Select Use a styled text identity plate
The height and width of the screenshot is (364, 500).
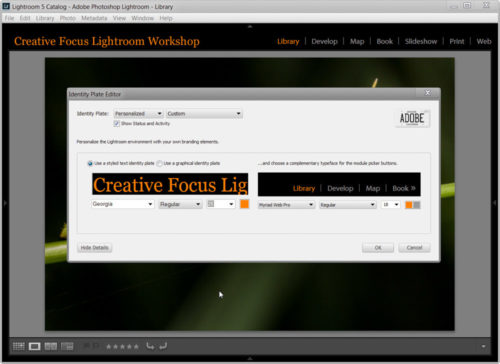click(90, 163)
